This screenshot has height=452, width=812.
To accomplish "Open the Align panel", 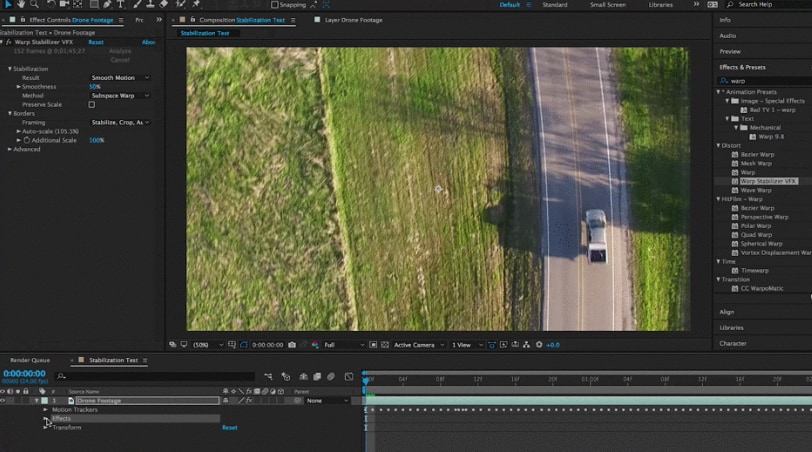I will coord(727,312).
